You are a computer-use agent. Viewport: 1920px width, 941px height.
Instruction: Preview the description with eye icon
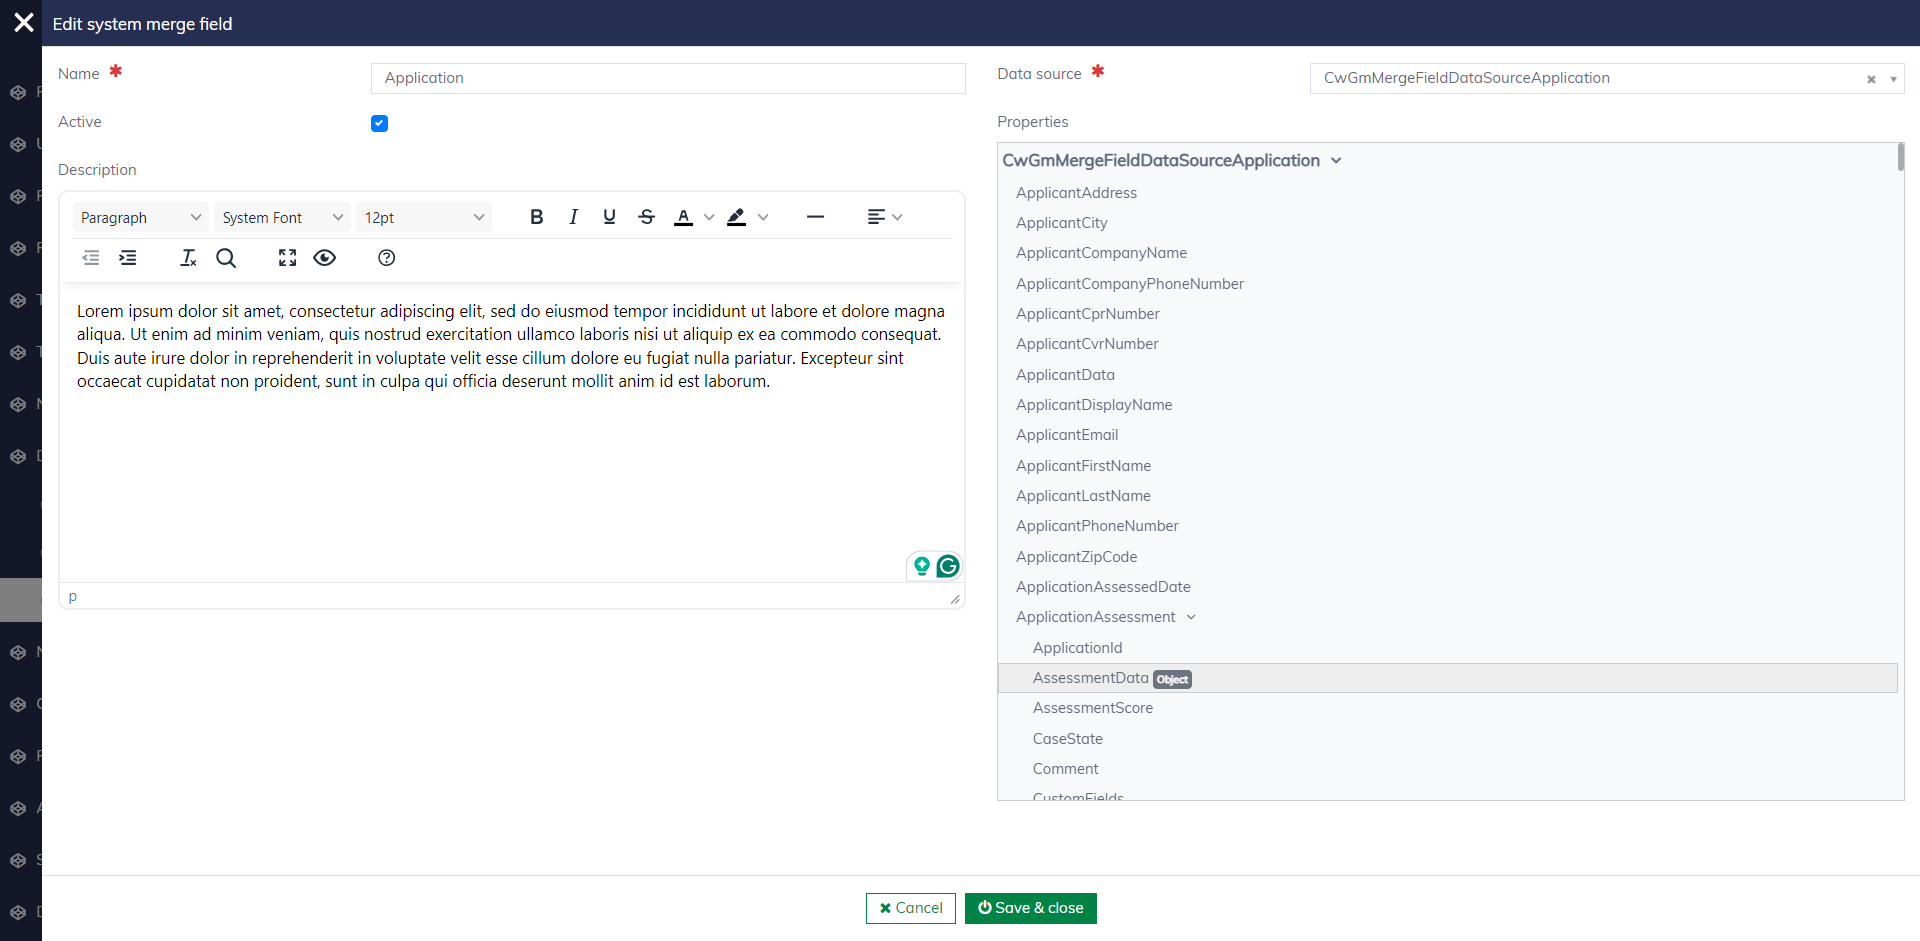pyautogui.click(x=324, y=258)
